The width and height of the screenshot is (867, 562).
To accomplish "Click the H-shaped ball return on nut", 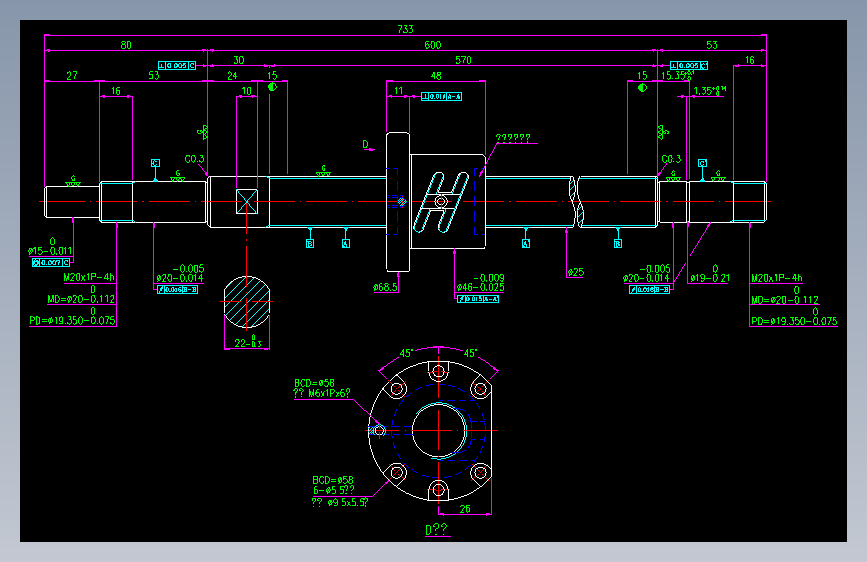I will 441,202.
